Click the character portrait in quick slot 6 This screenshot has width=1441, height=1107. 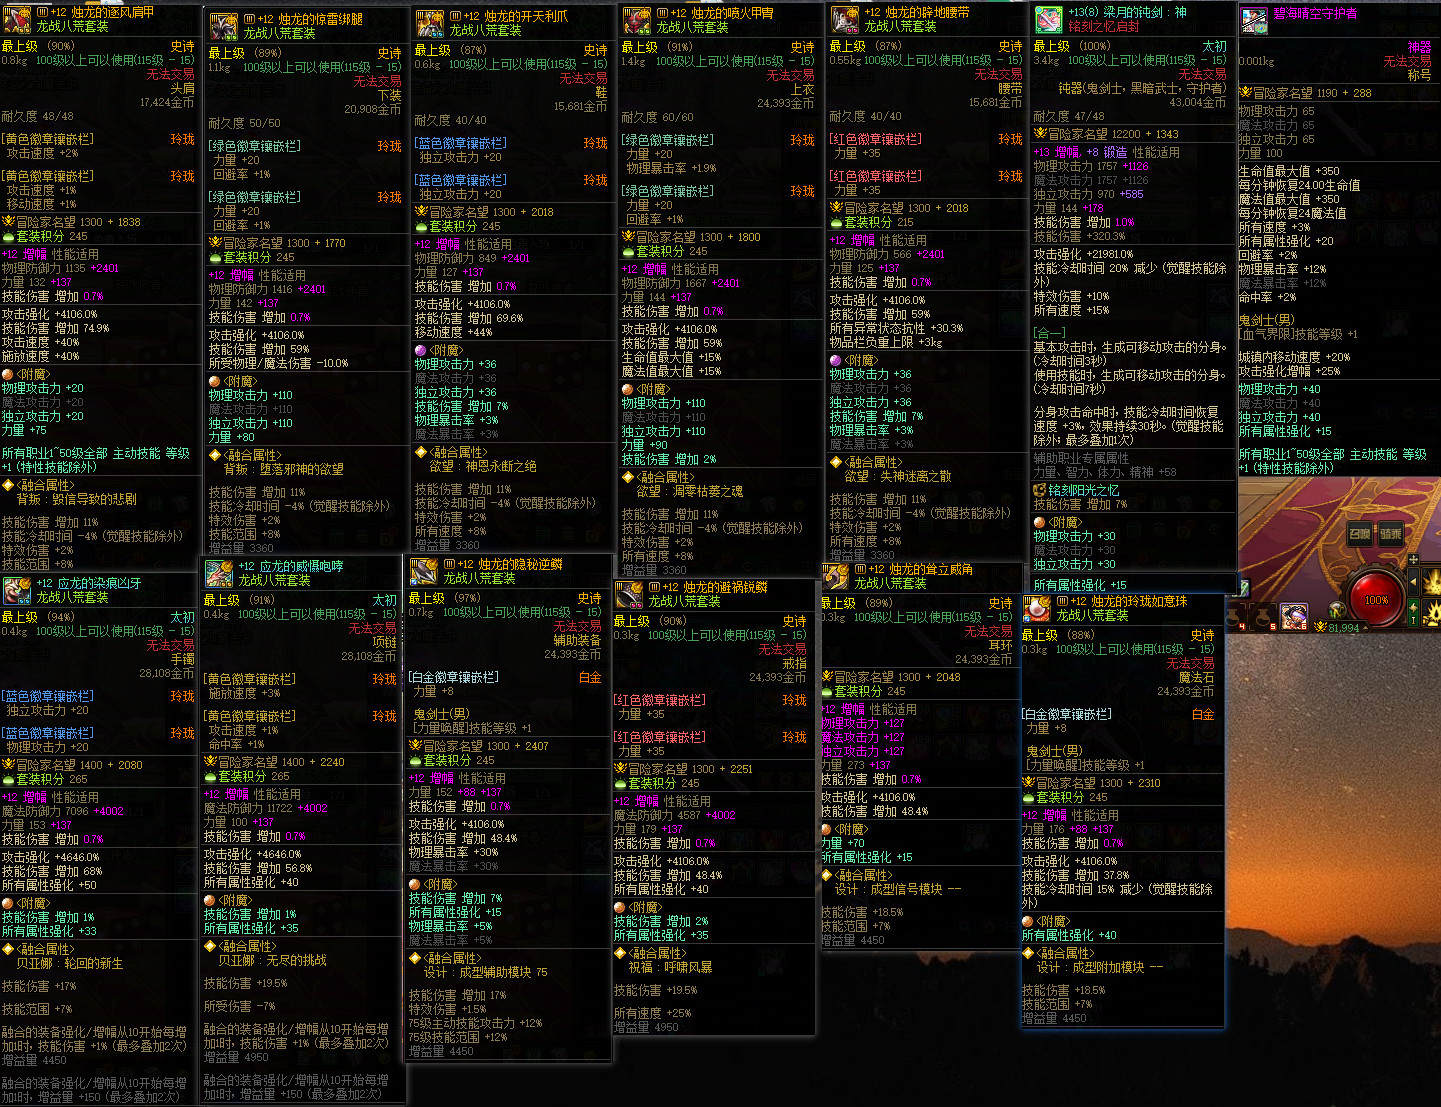click(1294, 616)
